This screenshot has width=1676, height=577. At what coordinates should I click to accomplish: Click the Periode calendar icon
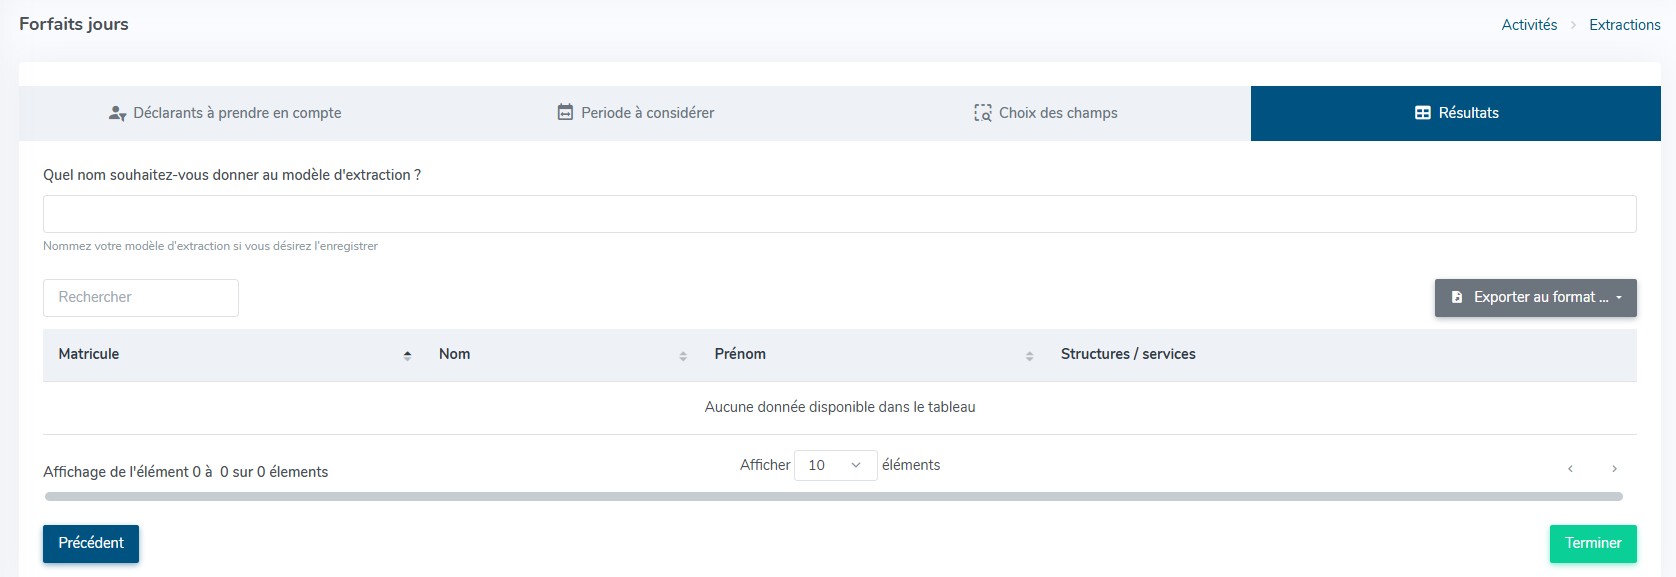click(565, 113)
